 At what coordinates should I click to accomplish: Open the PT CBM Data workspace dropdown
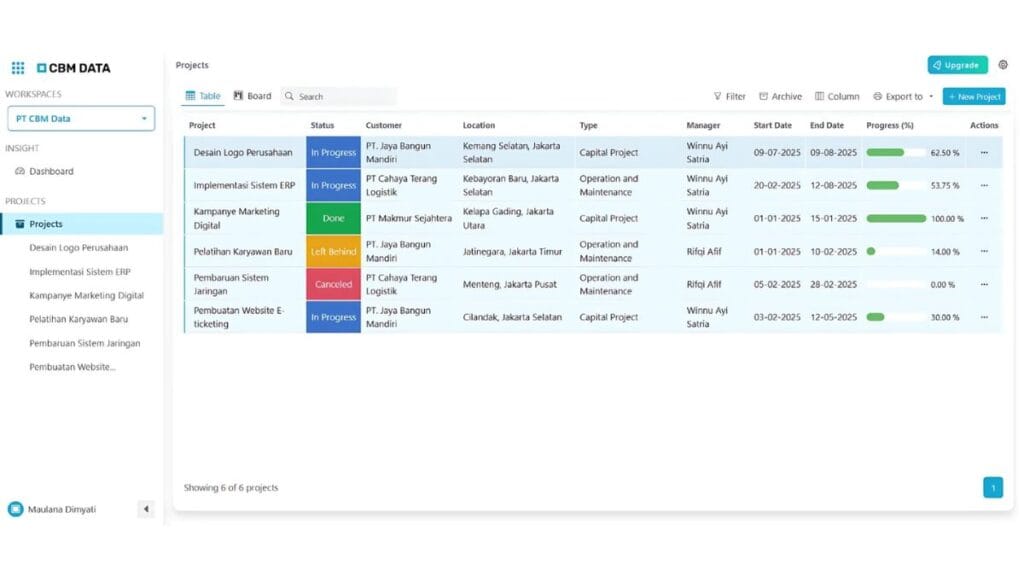81,119
